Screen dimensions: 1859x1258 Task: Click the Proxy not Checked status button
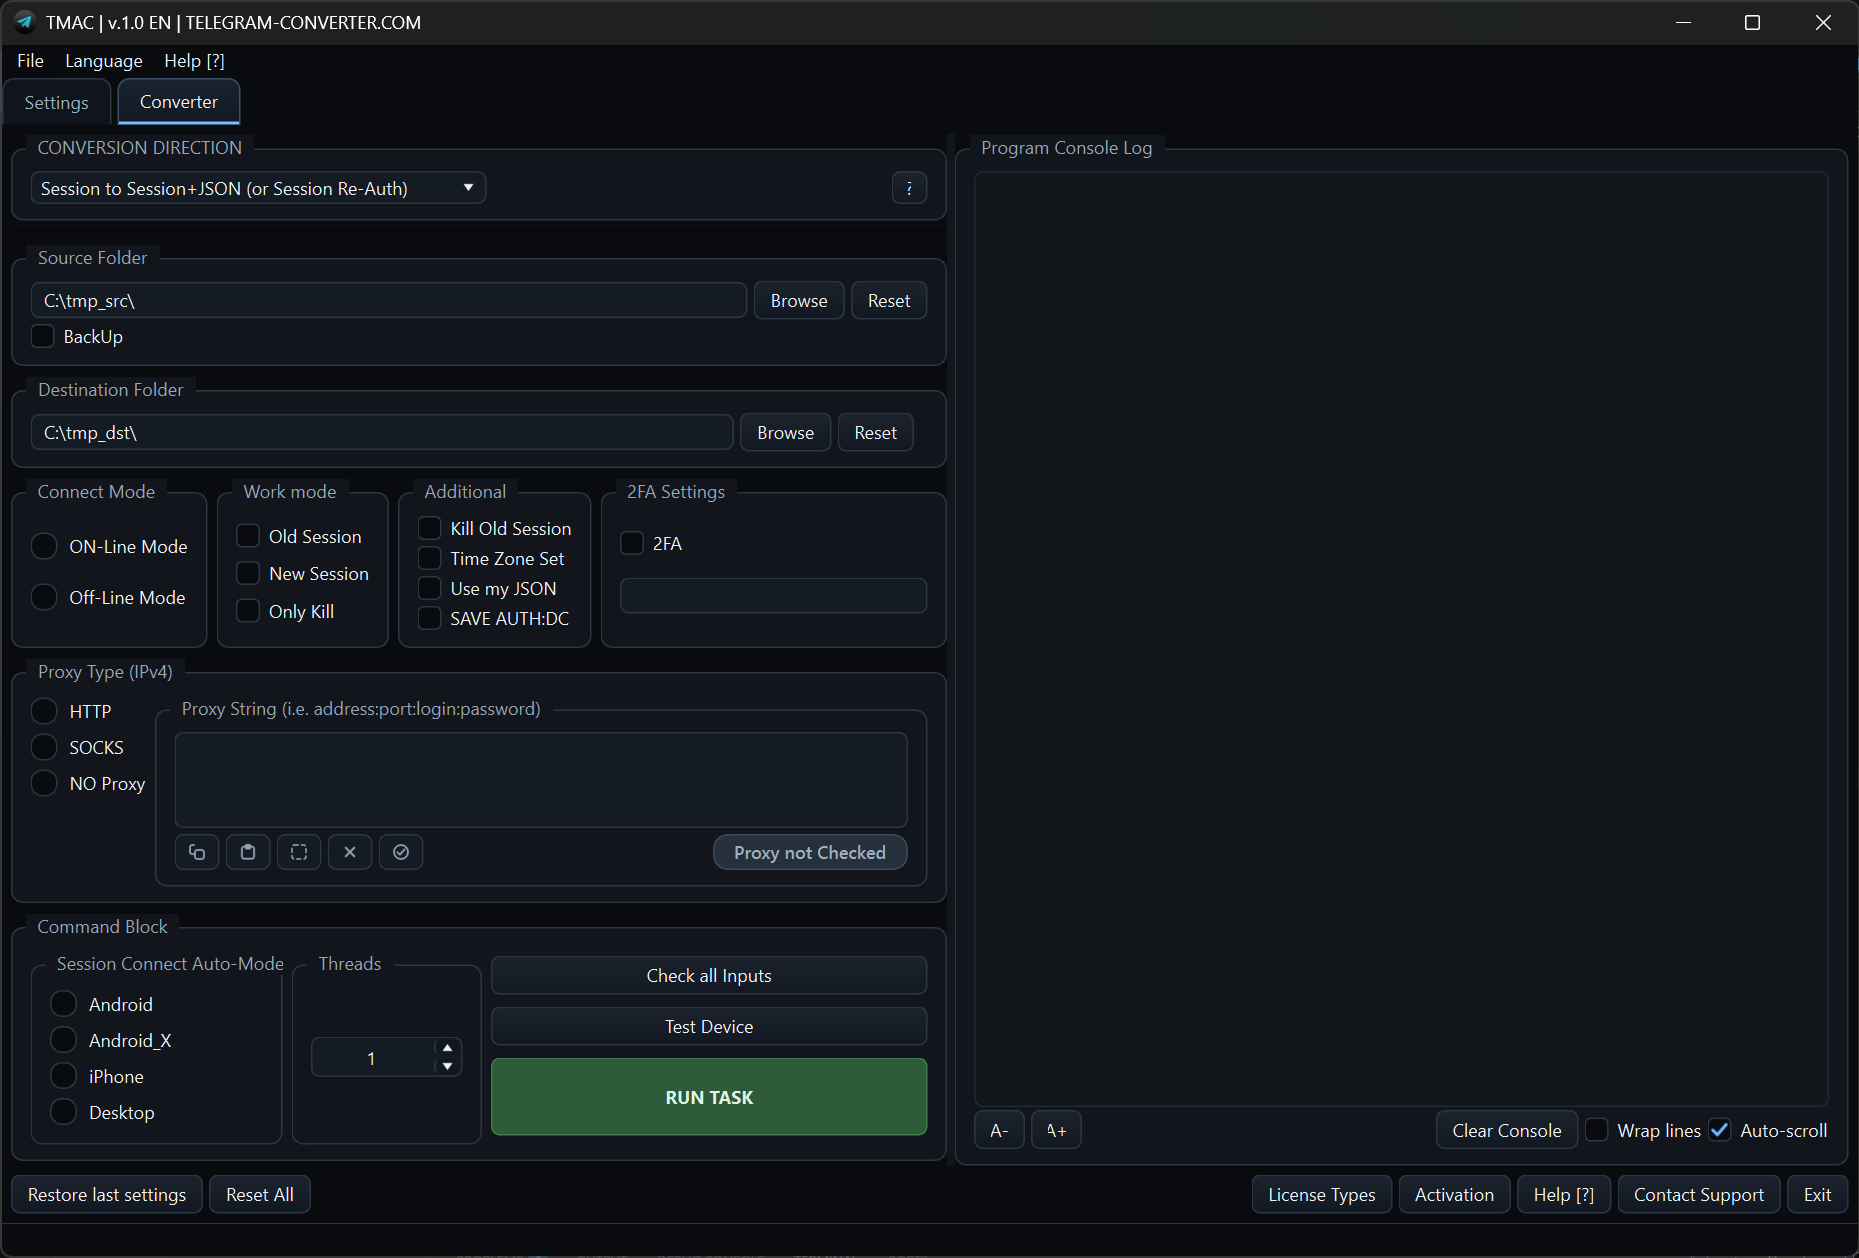pos(810,852)
